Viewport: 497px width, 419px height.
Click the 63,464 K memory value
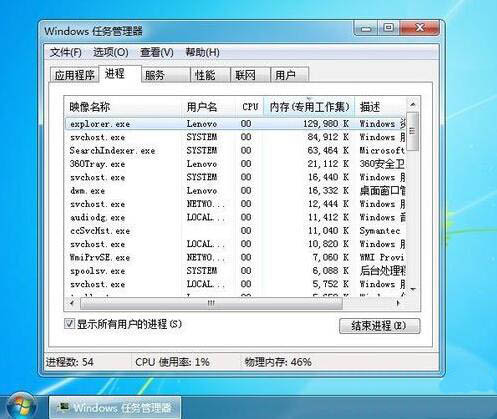[x=328, y=151]
